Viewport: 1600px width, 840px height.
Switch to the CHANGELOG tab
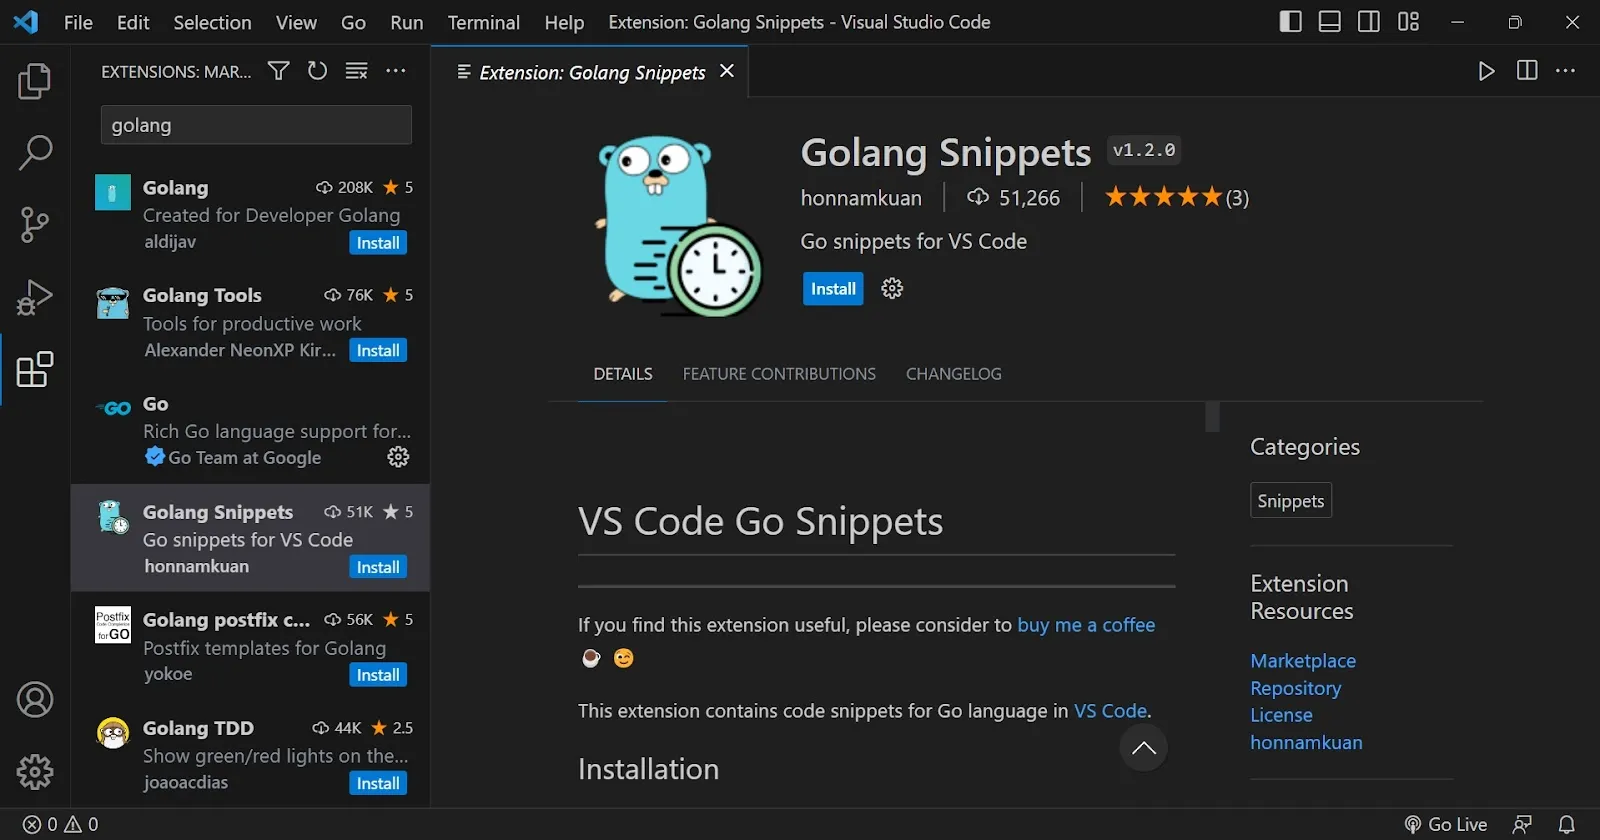click(x=953, y=374)
